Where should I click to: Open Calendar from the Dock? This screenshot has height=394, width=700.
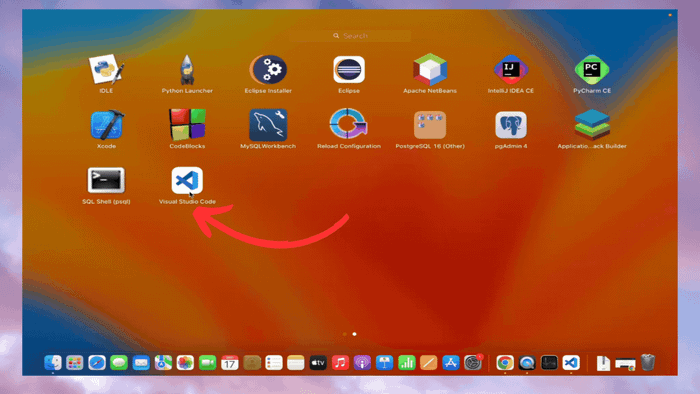click(229, 363)
